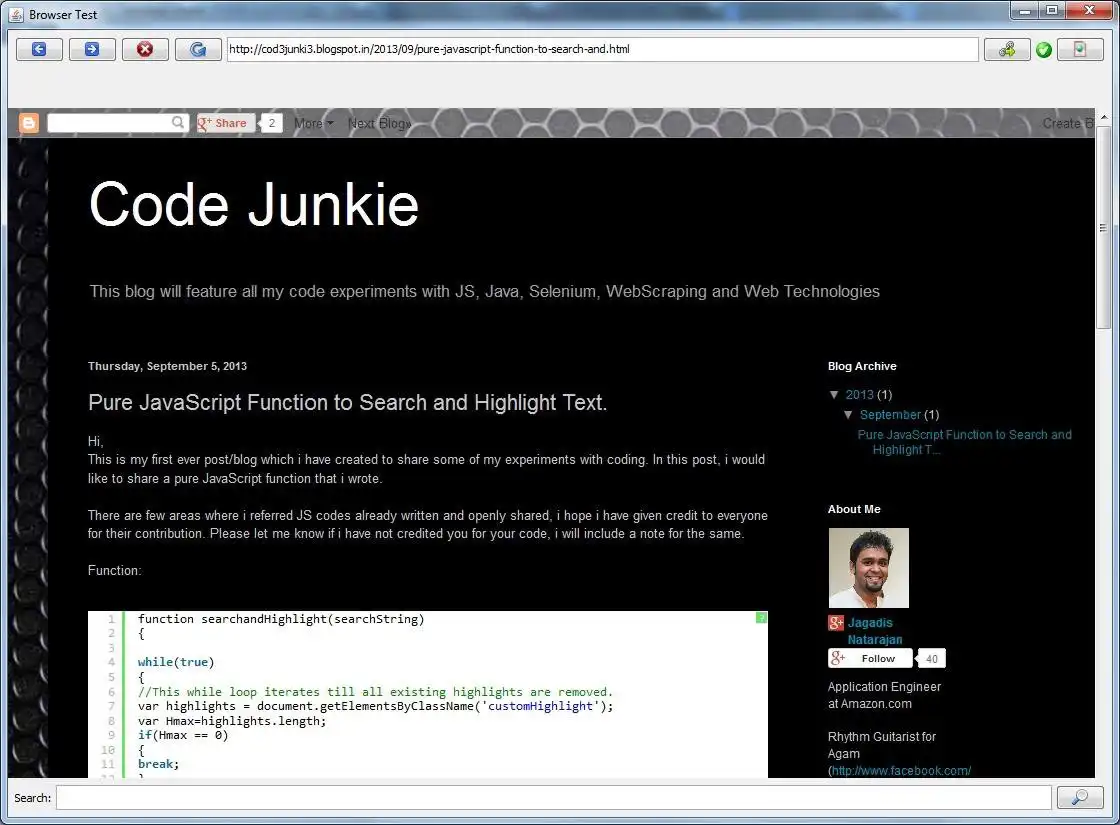This screenshot has width=1120, height=825.
Task: Click the Reload page button
Action: point(198,49)
